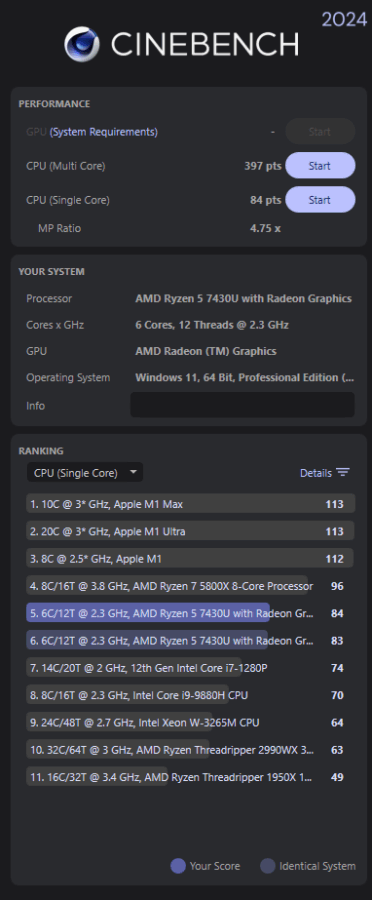
Task: Click the 397 pts multi core score
Action: (x=263, y=166)
